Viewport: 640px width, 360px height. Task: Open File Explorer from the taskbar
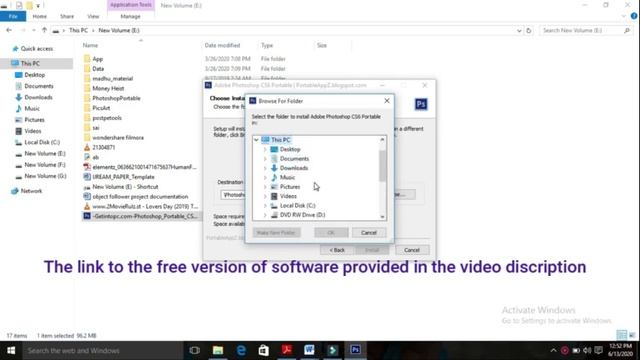click(218, 350)
